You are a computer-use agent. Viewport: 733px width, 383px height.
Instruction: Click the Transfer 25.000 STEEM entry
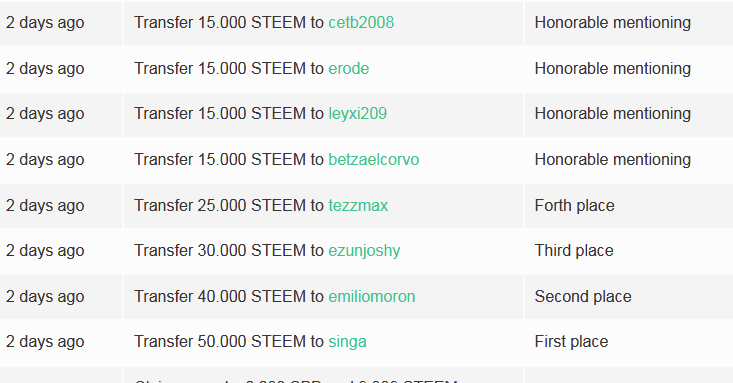(x=261, y=205)
